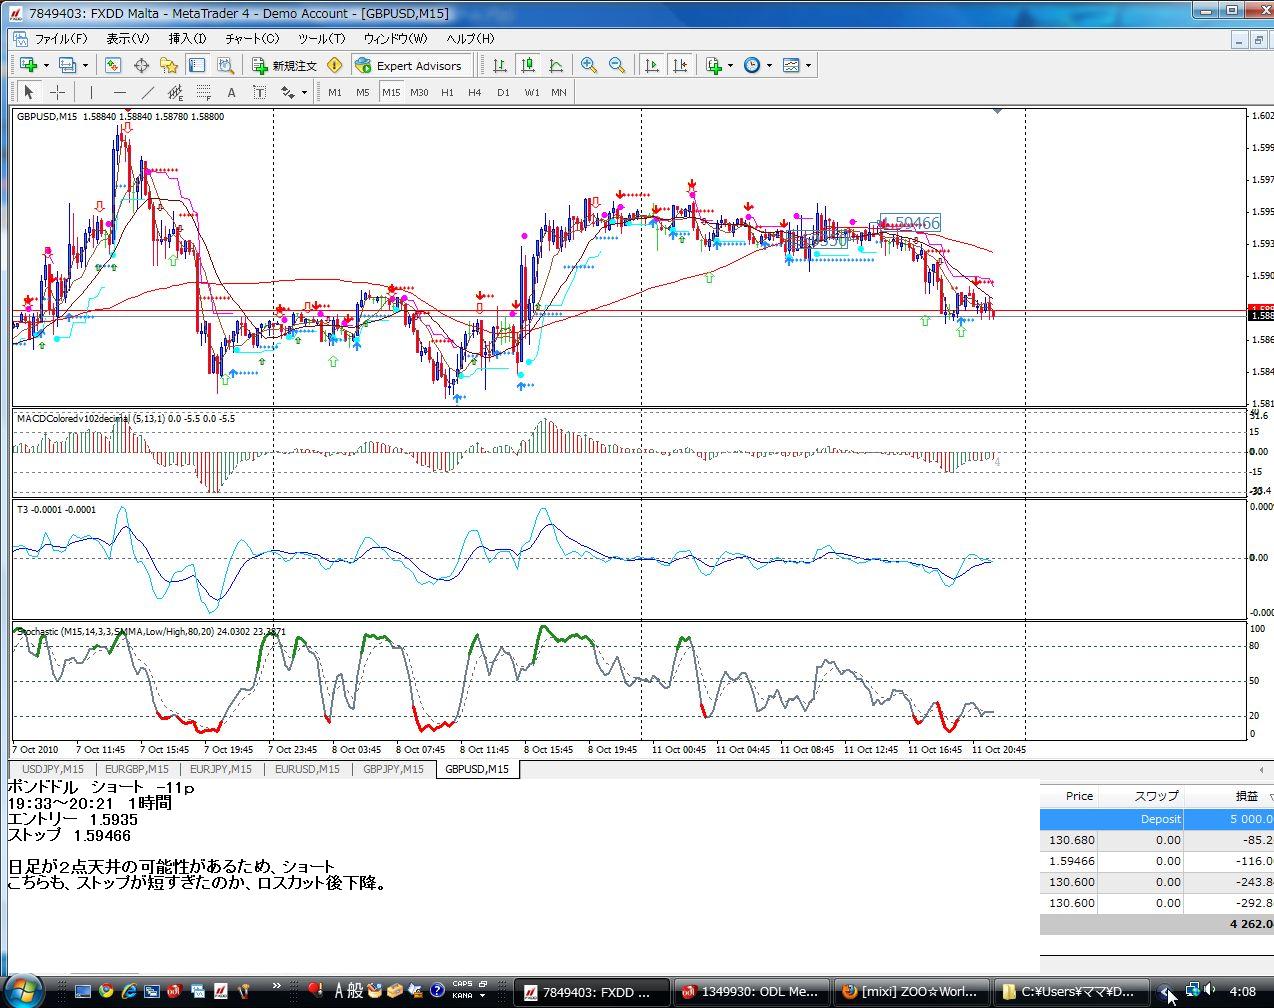This screenshot has height=1008, width=1274.
Task: Open the Templates dropdown arrow
Action: tap(808, 66)
